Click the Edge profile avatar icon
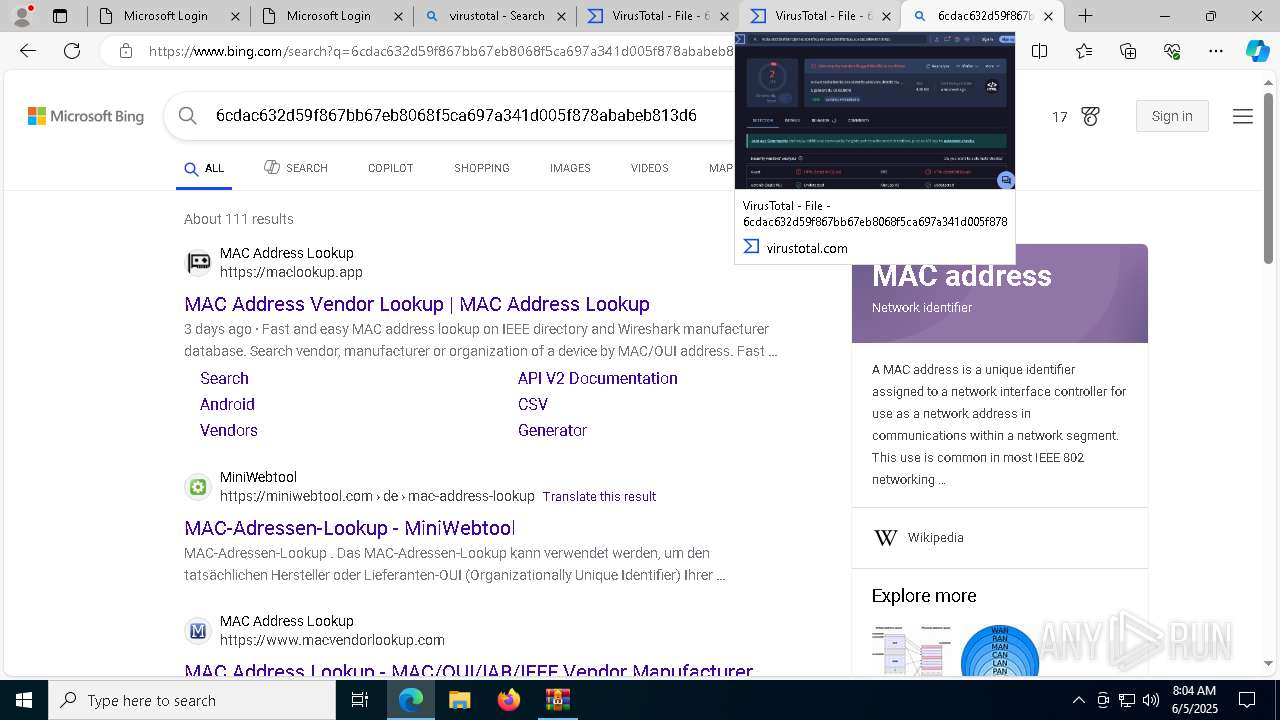Viewport: 1280px width, 720px height. point(22,16)
